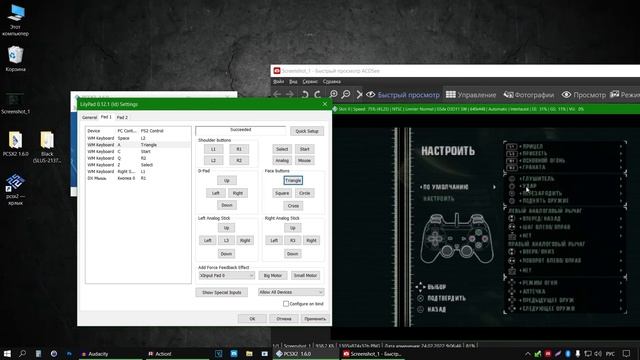The width and height of the screenshot is (640, 360).
Task: Switch to ACDSee 'Управление' mode
Action: pos(471,95)
